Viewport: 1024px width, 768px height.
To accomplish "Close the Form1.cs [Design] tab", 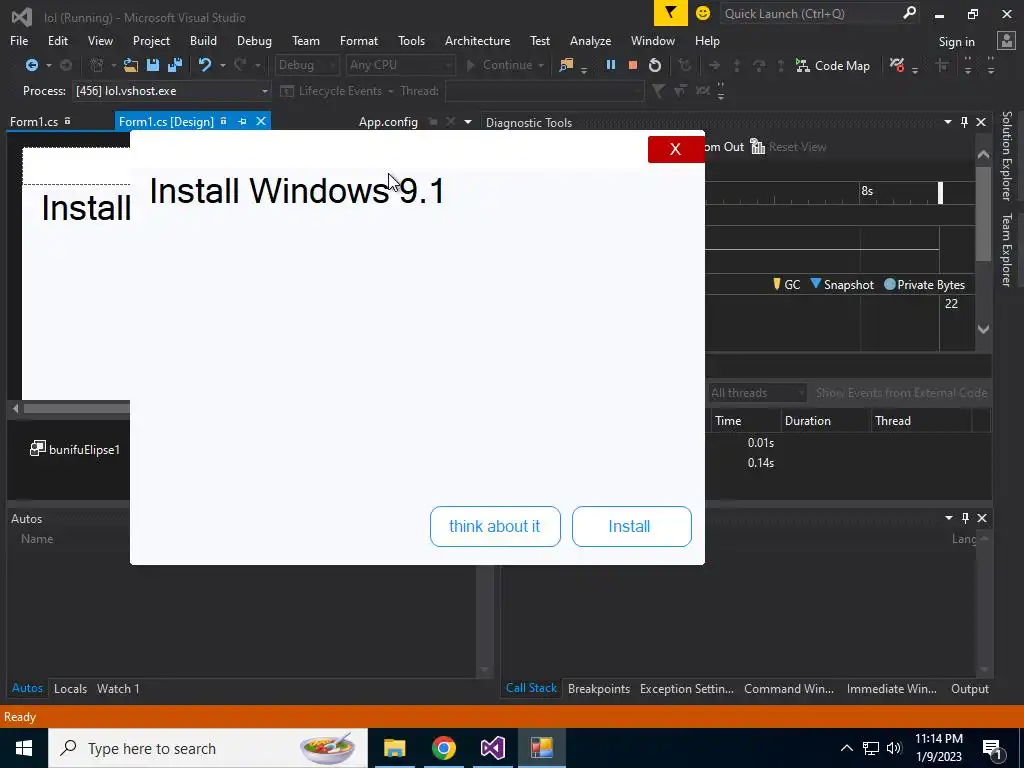I will [261, 121].
